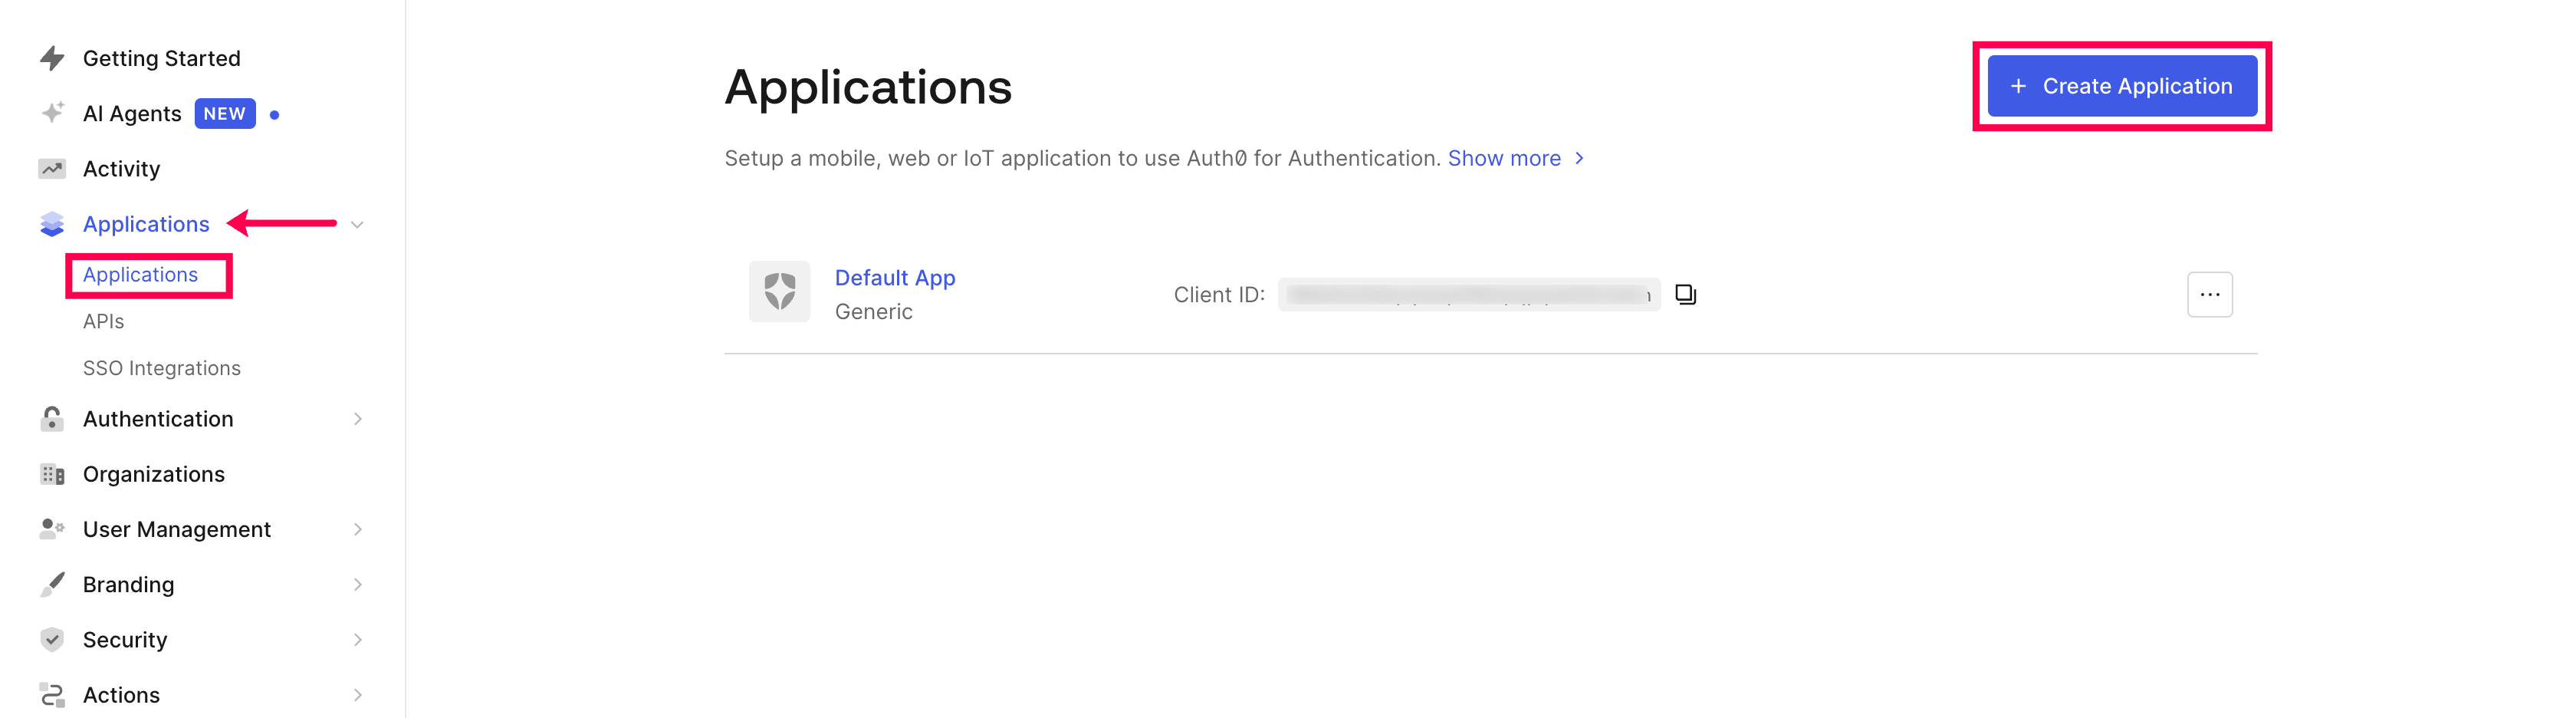
Task: Expand the Actions section chevron
Action: (x=357, y=694)
